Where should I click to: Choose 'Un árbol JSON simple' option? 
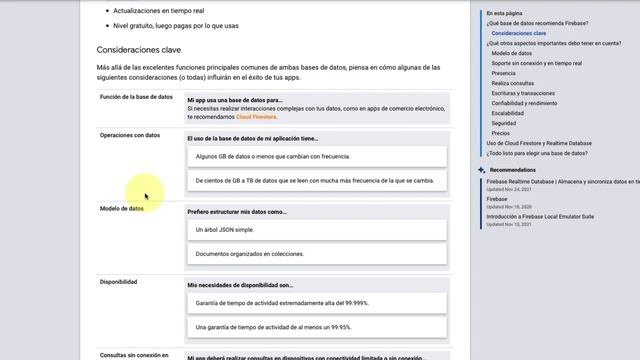(x=317, y=230)
